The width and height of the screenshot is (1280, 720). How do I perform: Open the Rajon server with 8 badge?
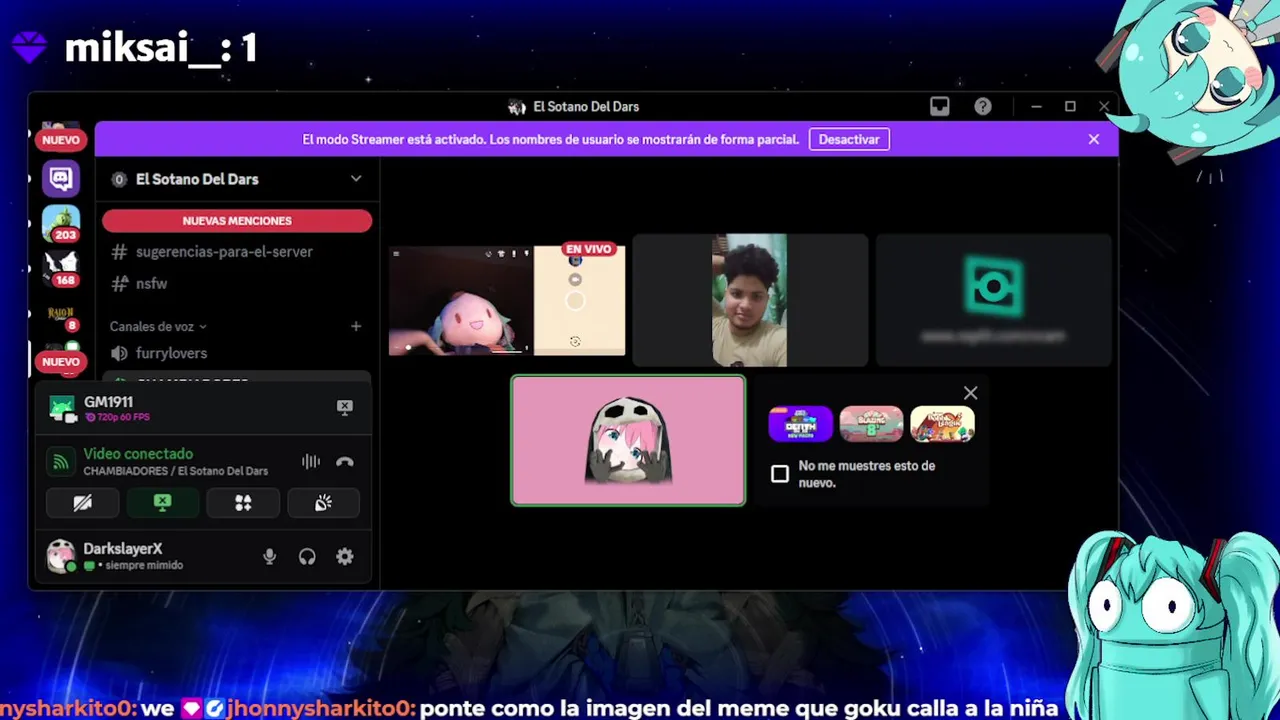click(61, 316)
